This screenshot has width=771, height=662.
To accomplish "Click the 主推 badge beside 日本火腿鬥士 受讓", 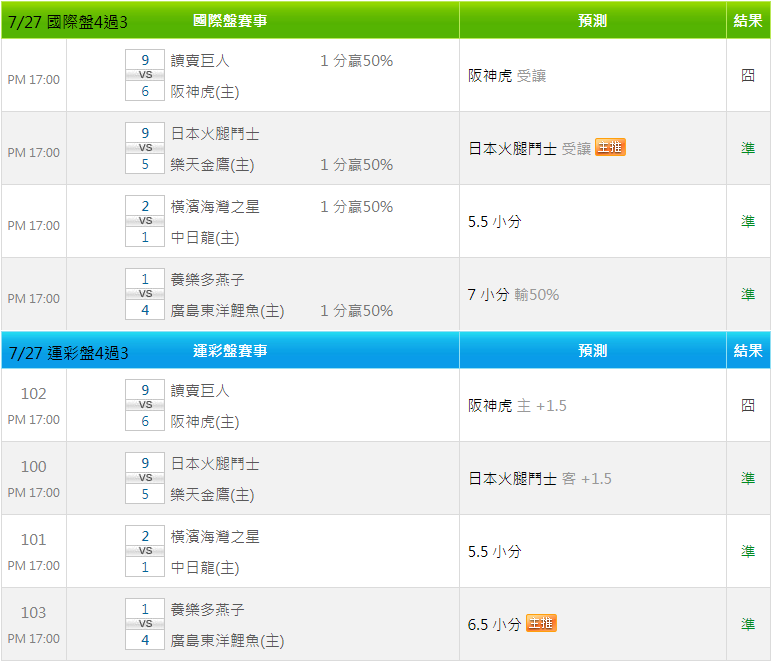I will pos(610,147).
